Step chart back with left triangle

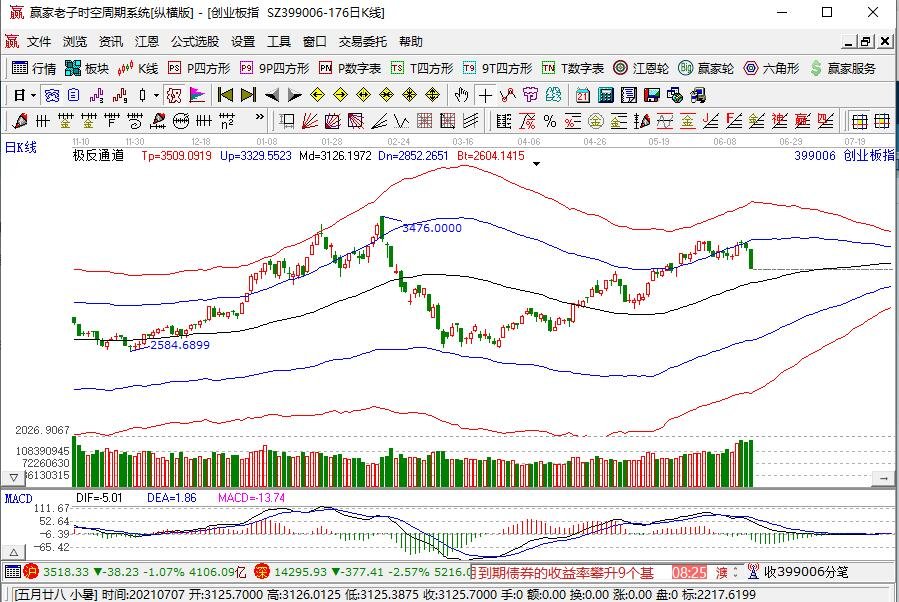[272, 95]
